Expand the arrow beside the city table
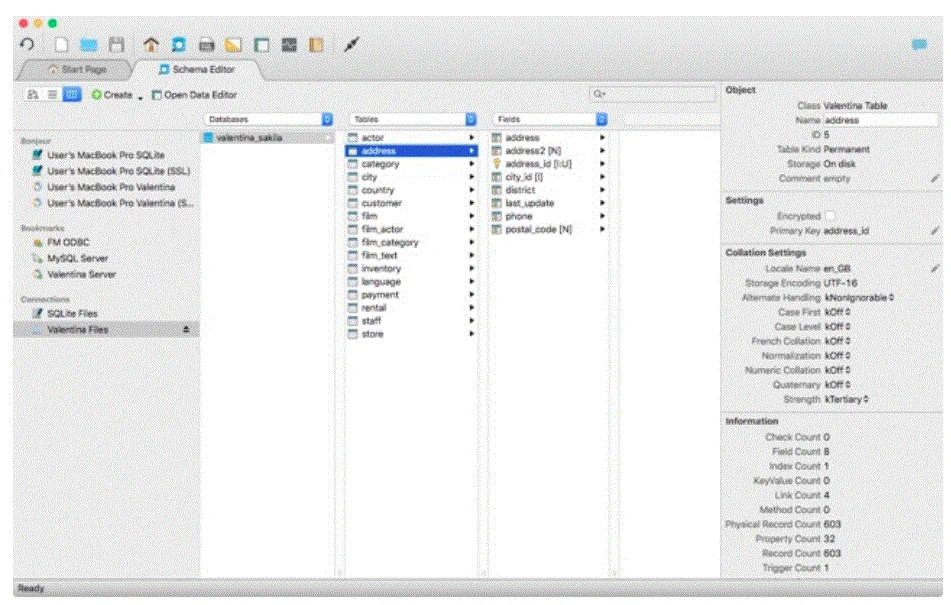 471,177
